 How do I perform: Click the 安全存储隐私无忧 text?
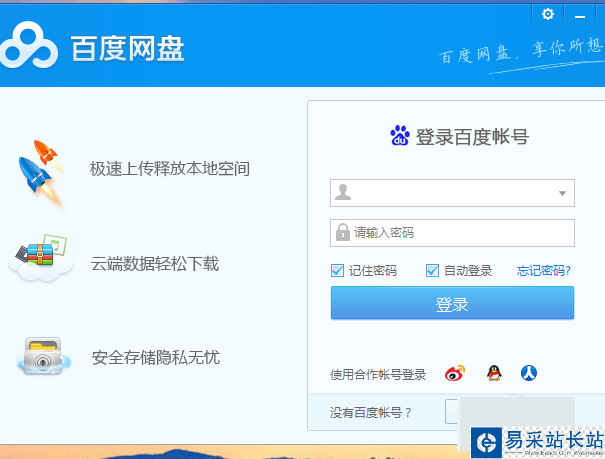[x=156, y=358]
